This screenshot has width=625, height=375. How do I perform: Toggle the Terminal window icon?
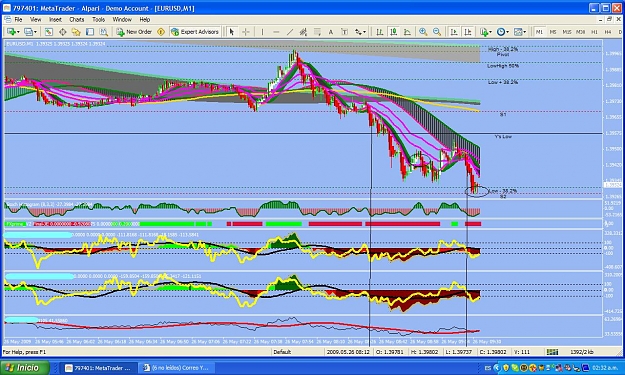tap(90, 32)
